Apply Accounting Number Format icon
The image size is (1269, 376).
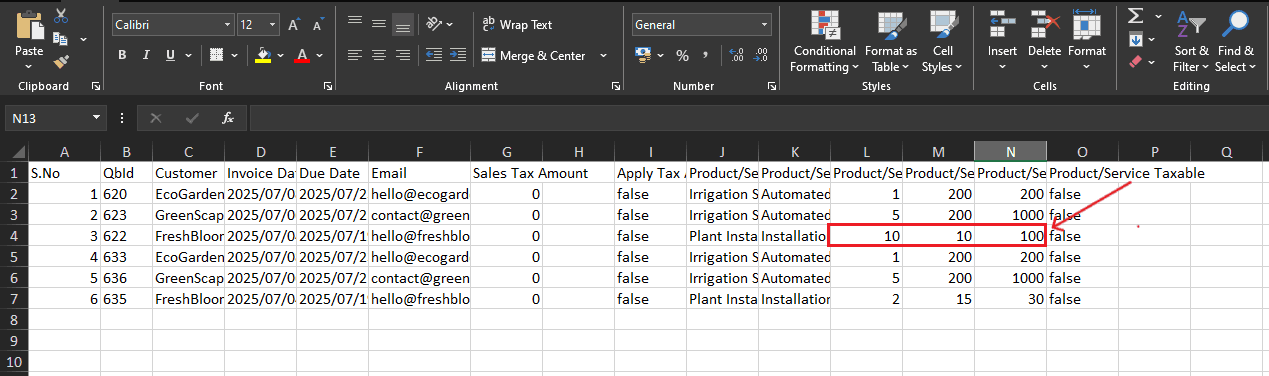click(x=642, y=55)
